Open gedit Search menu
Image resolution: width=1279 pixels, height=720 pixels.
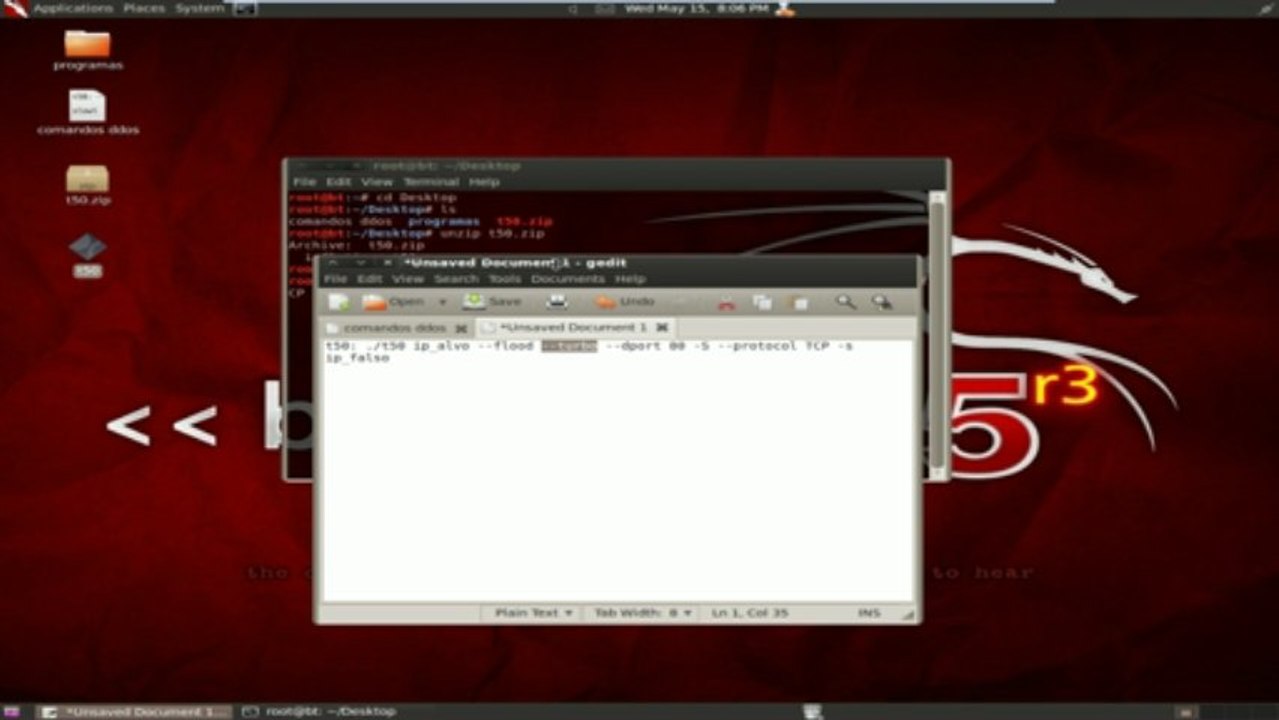pyautogui.click(x=456, y=279)
